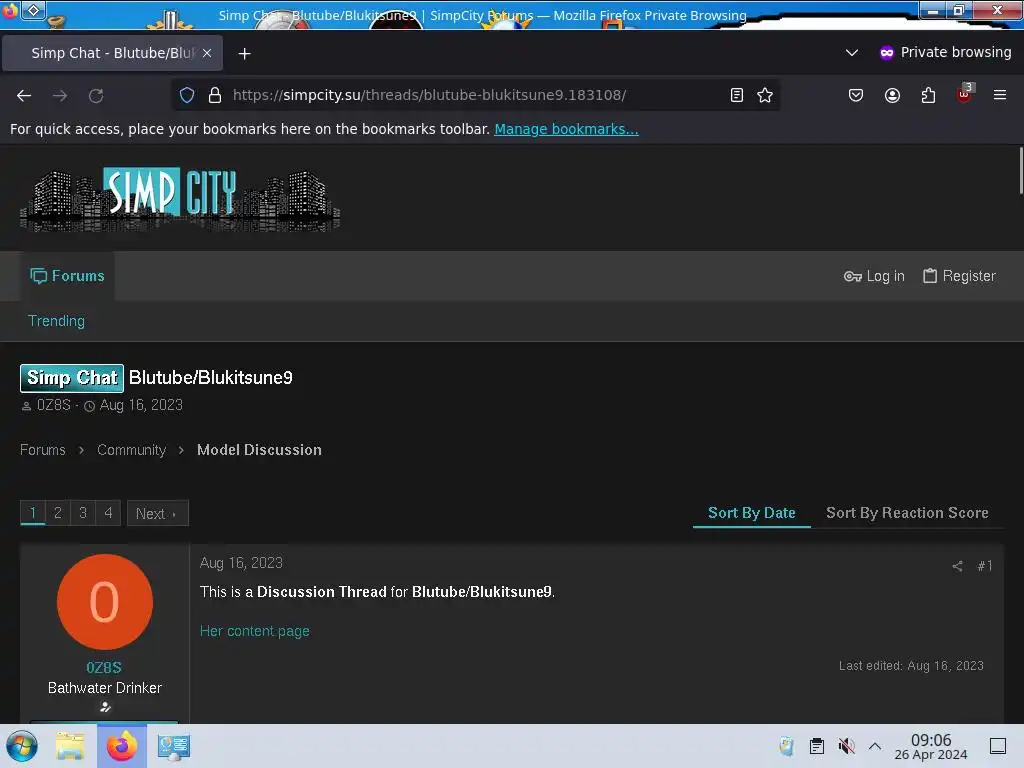Click the SimpCity logo image
1024x768 pixels.
pyautogui.click(x=180, y=199)
